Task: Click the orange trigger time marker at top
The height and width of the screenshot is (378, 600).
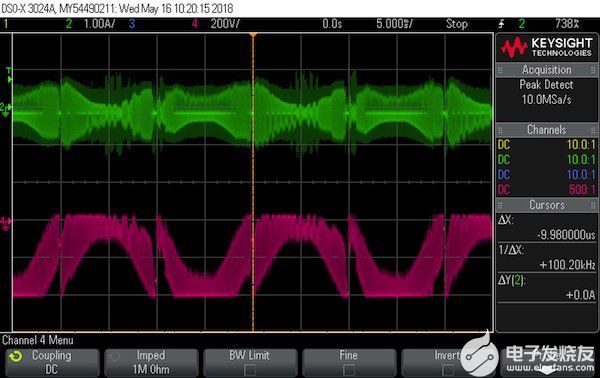Action: pyautogui.click(x=253, y=35)
